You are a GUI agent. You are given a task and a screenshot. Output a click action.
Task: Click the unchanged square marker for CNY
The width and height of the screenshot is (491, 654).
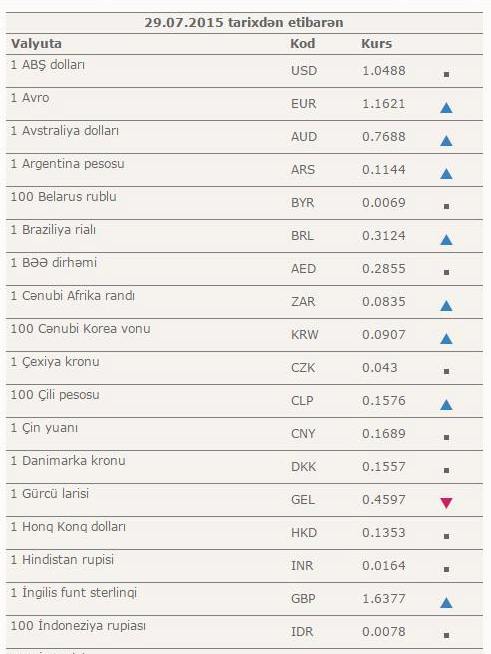[446, 438]
